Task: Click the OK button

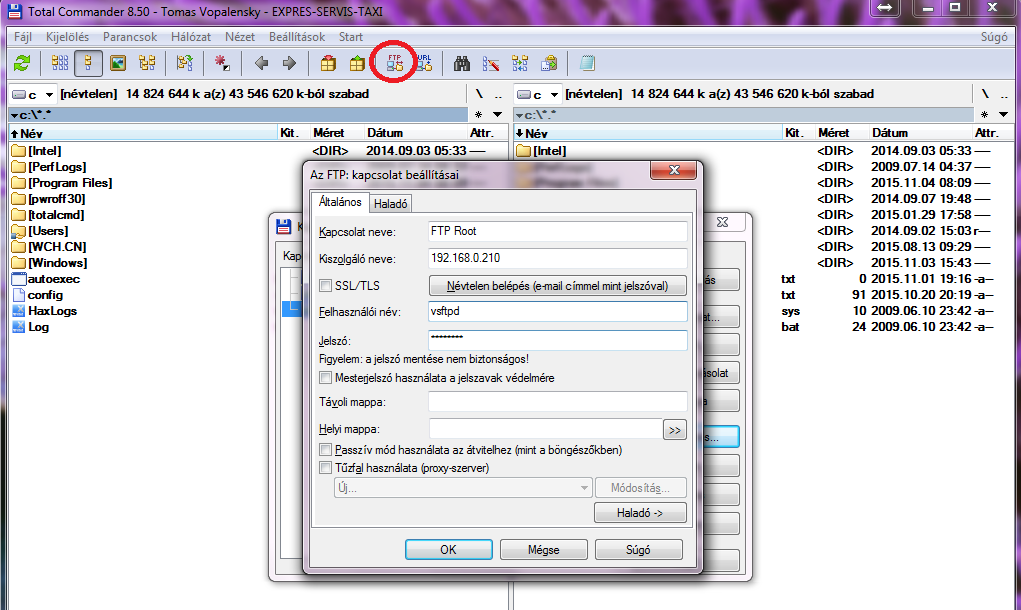Action: [x=448, y=550]
